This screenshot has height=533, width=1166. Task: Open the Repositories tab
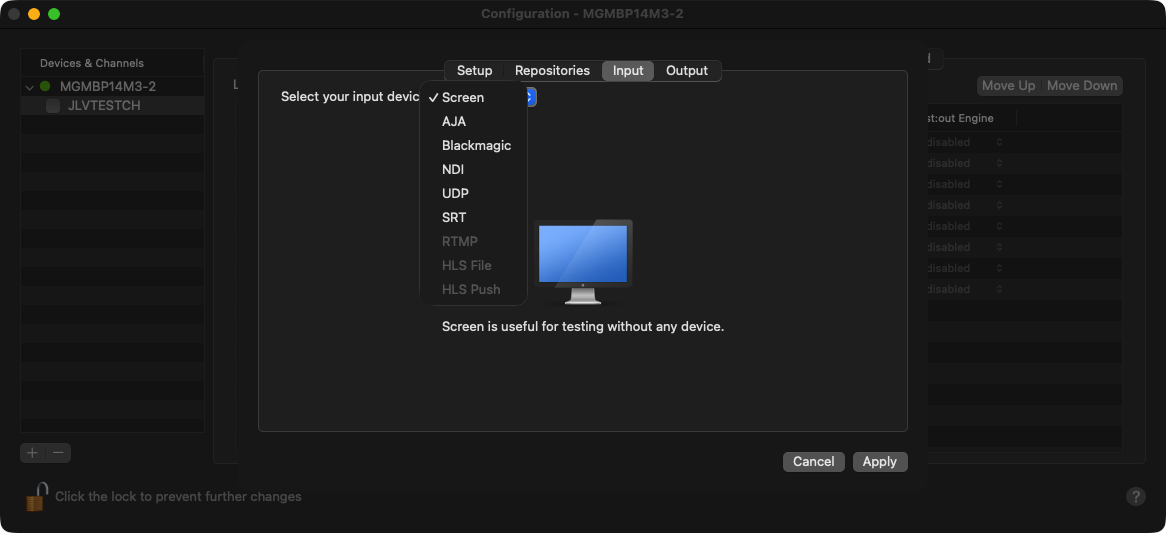(x=552, y=71)
